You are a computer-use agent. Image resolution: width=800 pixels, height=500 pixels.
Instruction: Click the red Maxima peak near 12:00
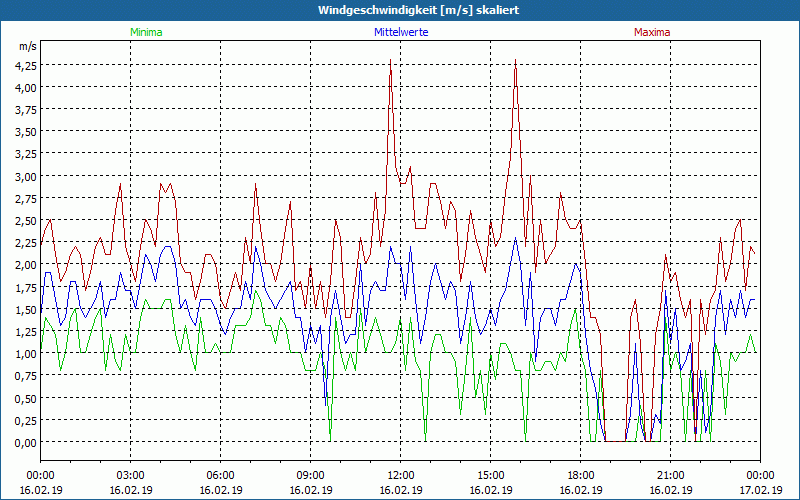click(x=390, y=61)
